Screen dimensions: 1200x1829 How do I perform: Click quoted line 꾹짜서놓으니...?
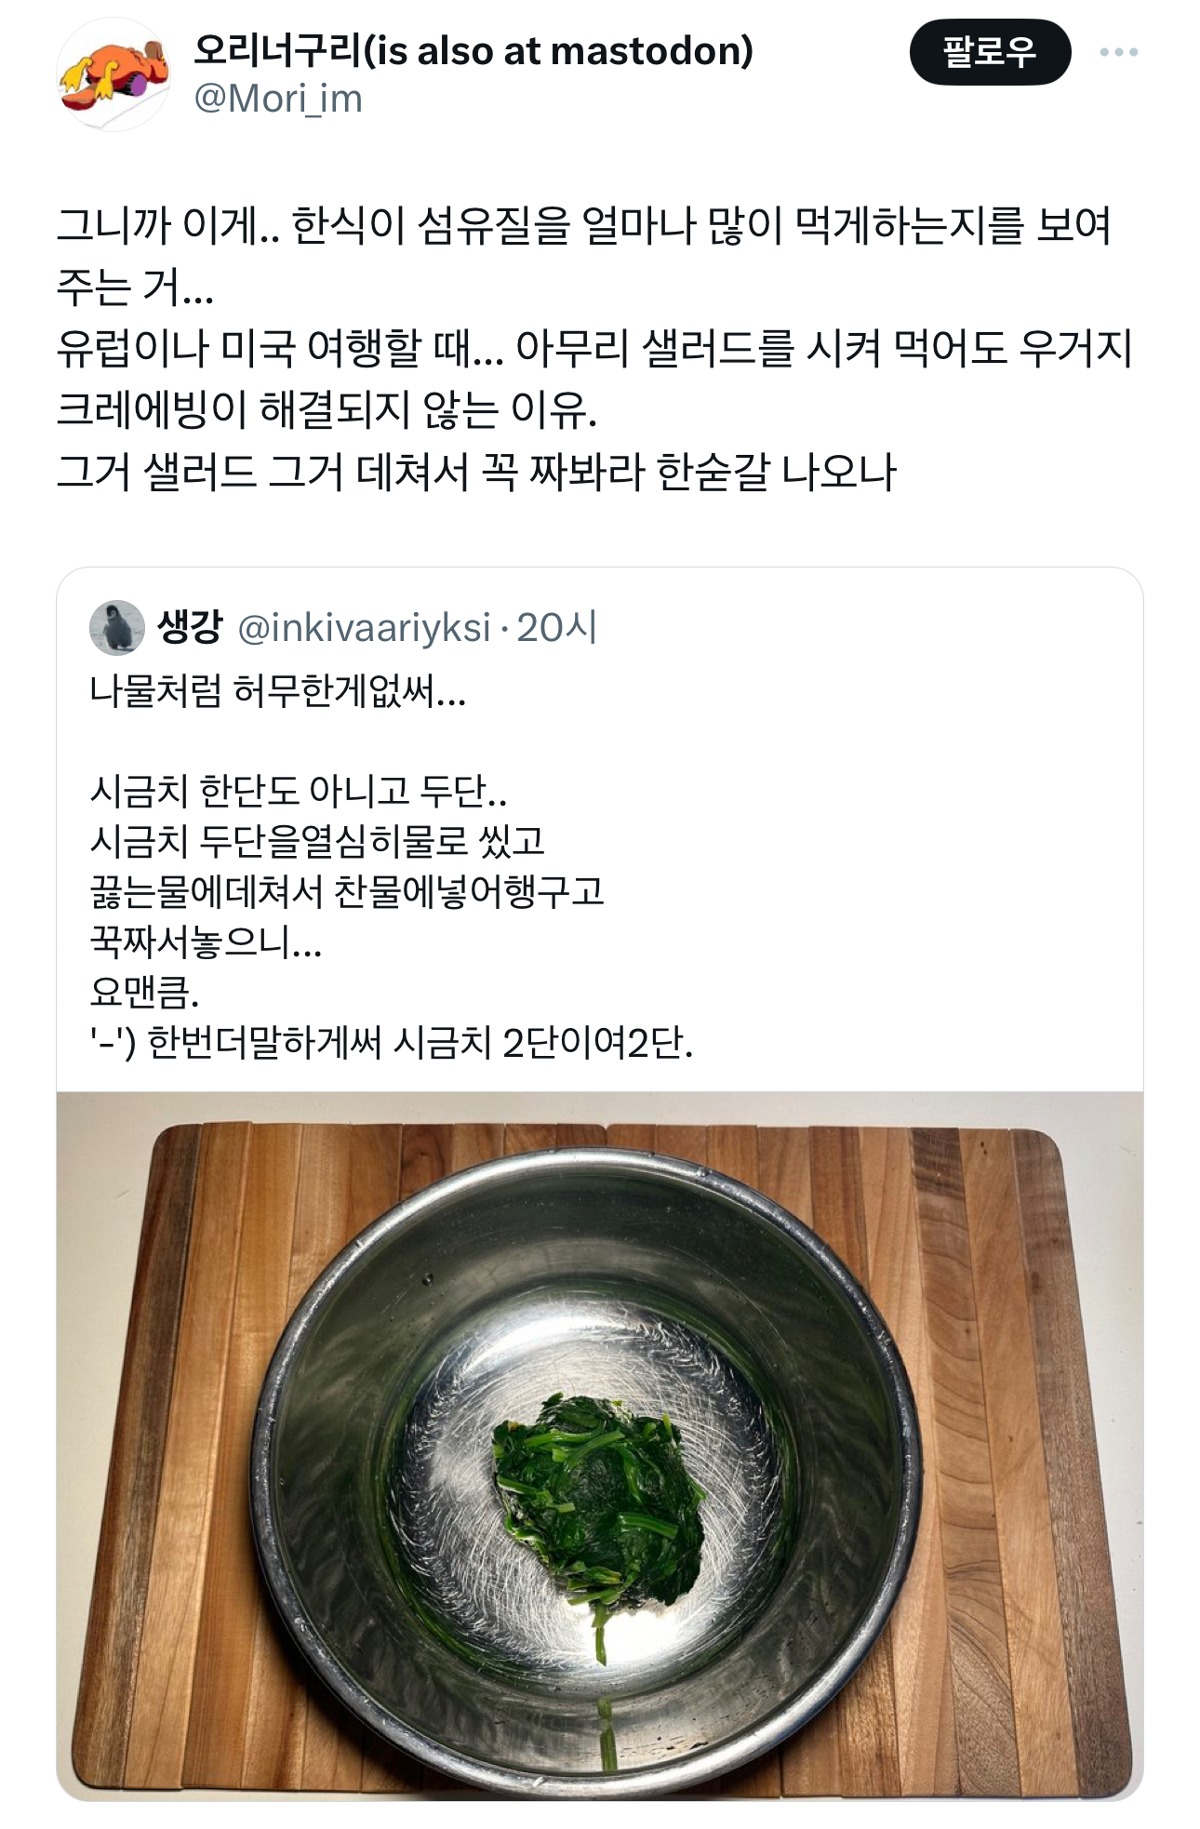pyautogui.click(x=205, y=942)
